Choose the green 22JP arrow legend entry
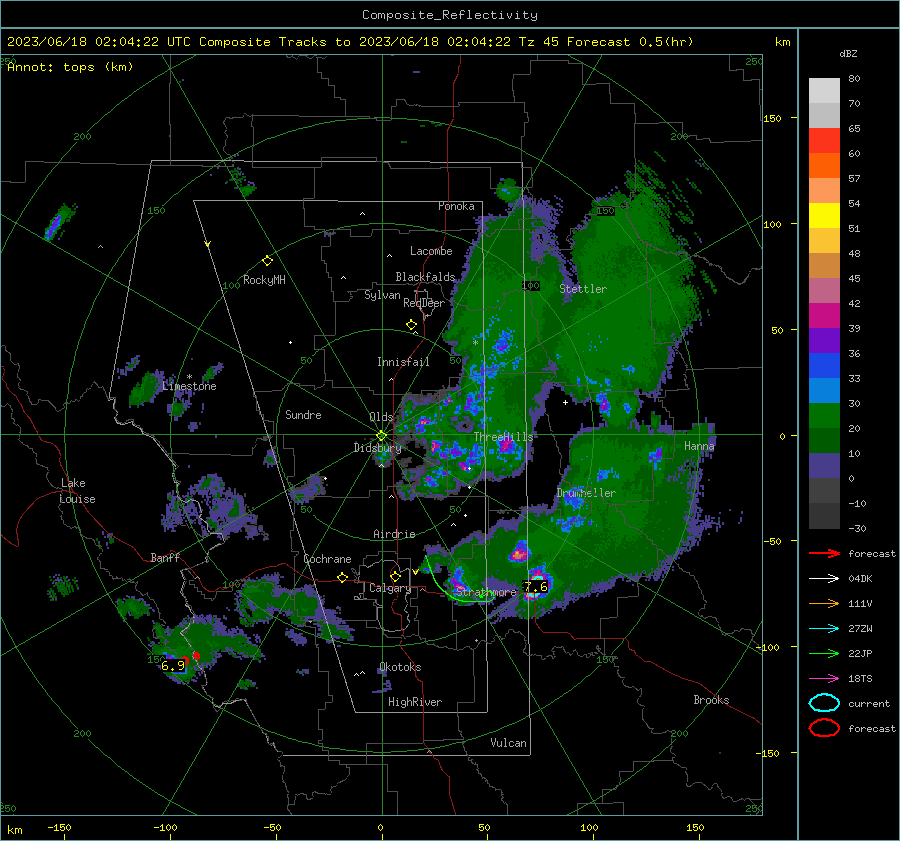 click(824, 653)
